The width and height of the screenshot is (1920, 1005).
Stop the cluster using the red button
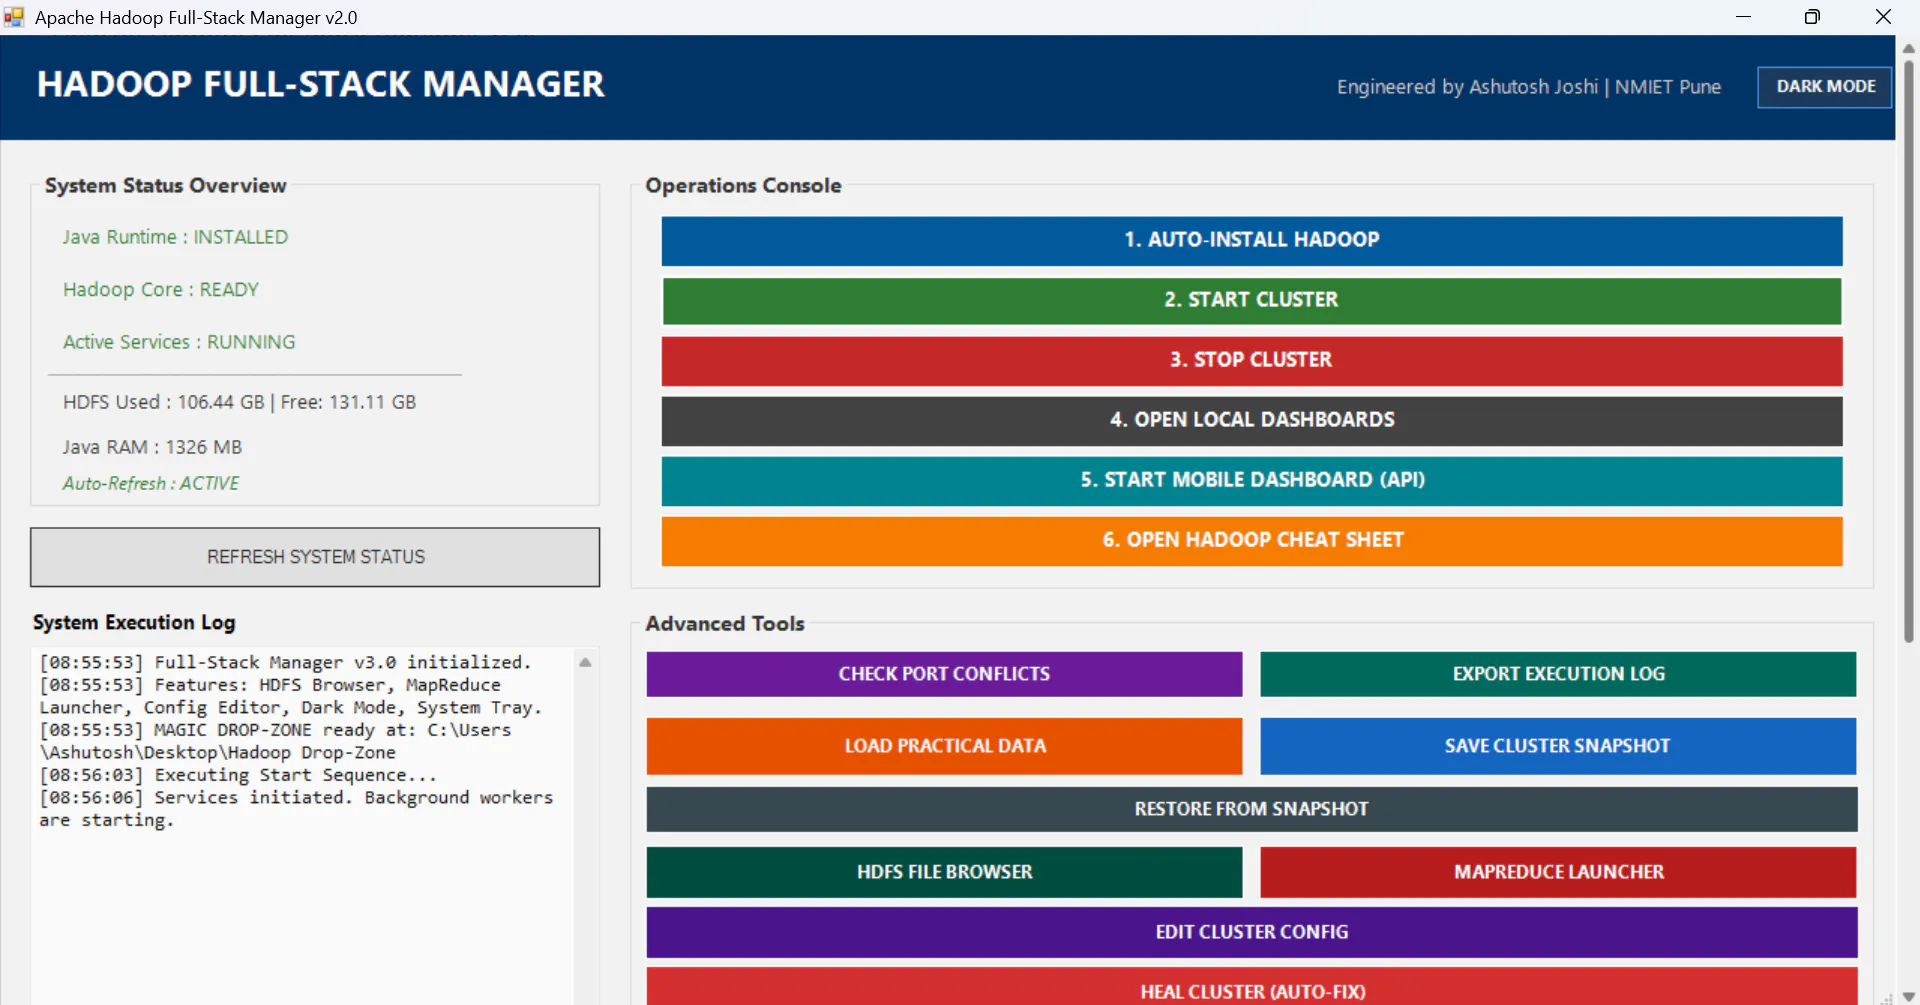pos(1252,360)
